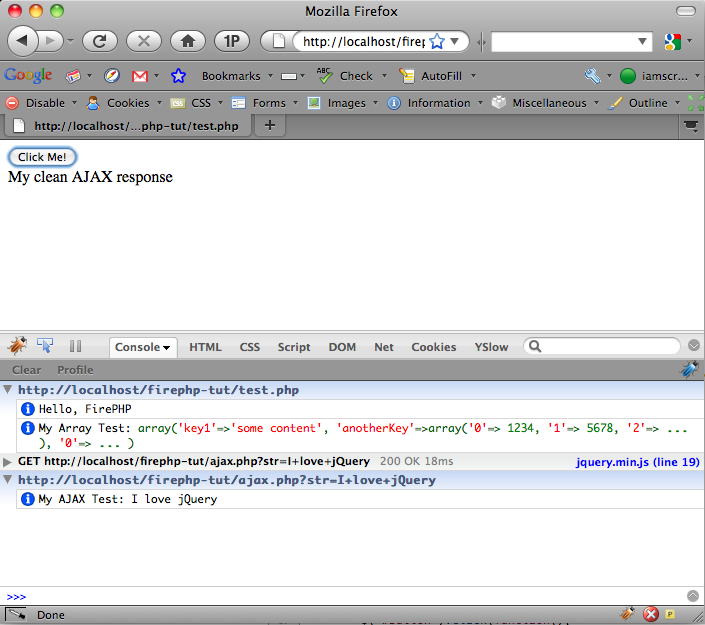This screenshot has height=625, width=705.
Task: Go back with the Back arrow button
Action: (22, 41)
